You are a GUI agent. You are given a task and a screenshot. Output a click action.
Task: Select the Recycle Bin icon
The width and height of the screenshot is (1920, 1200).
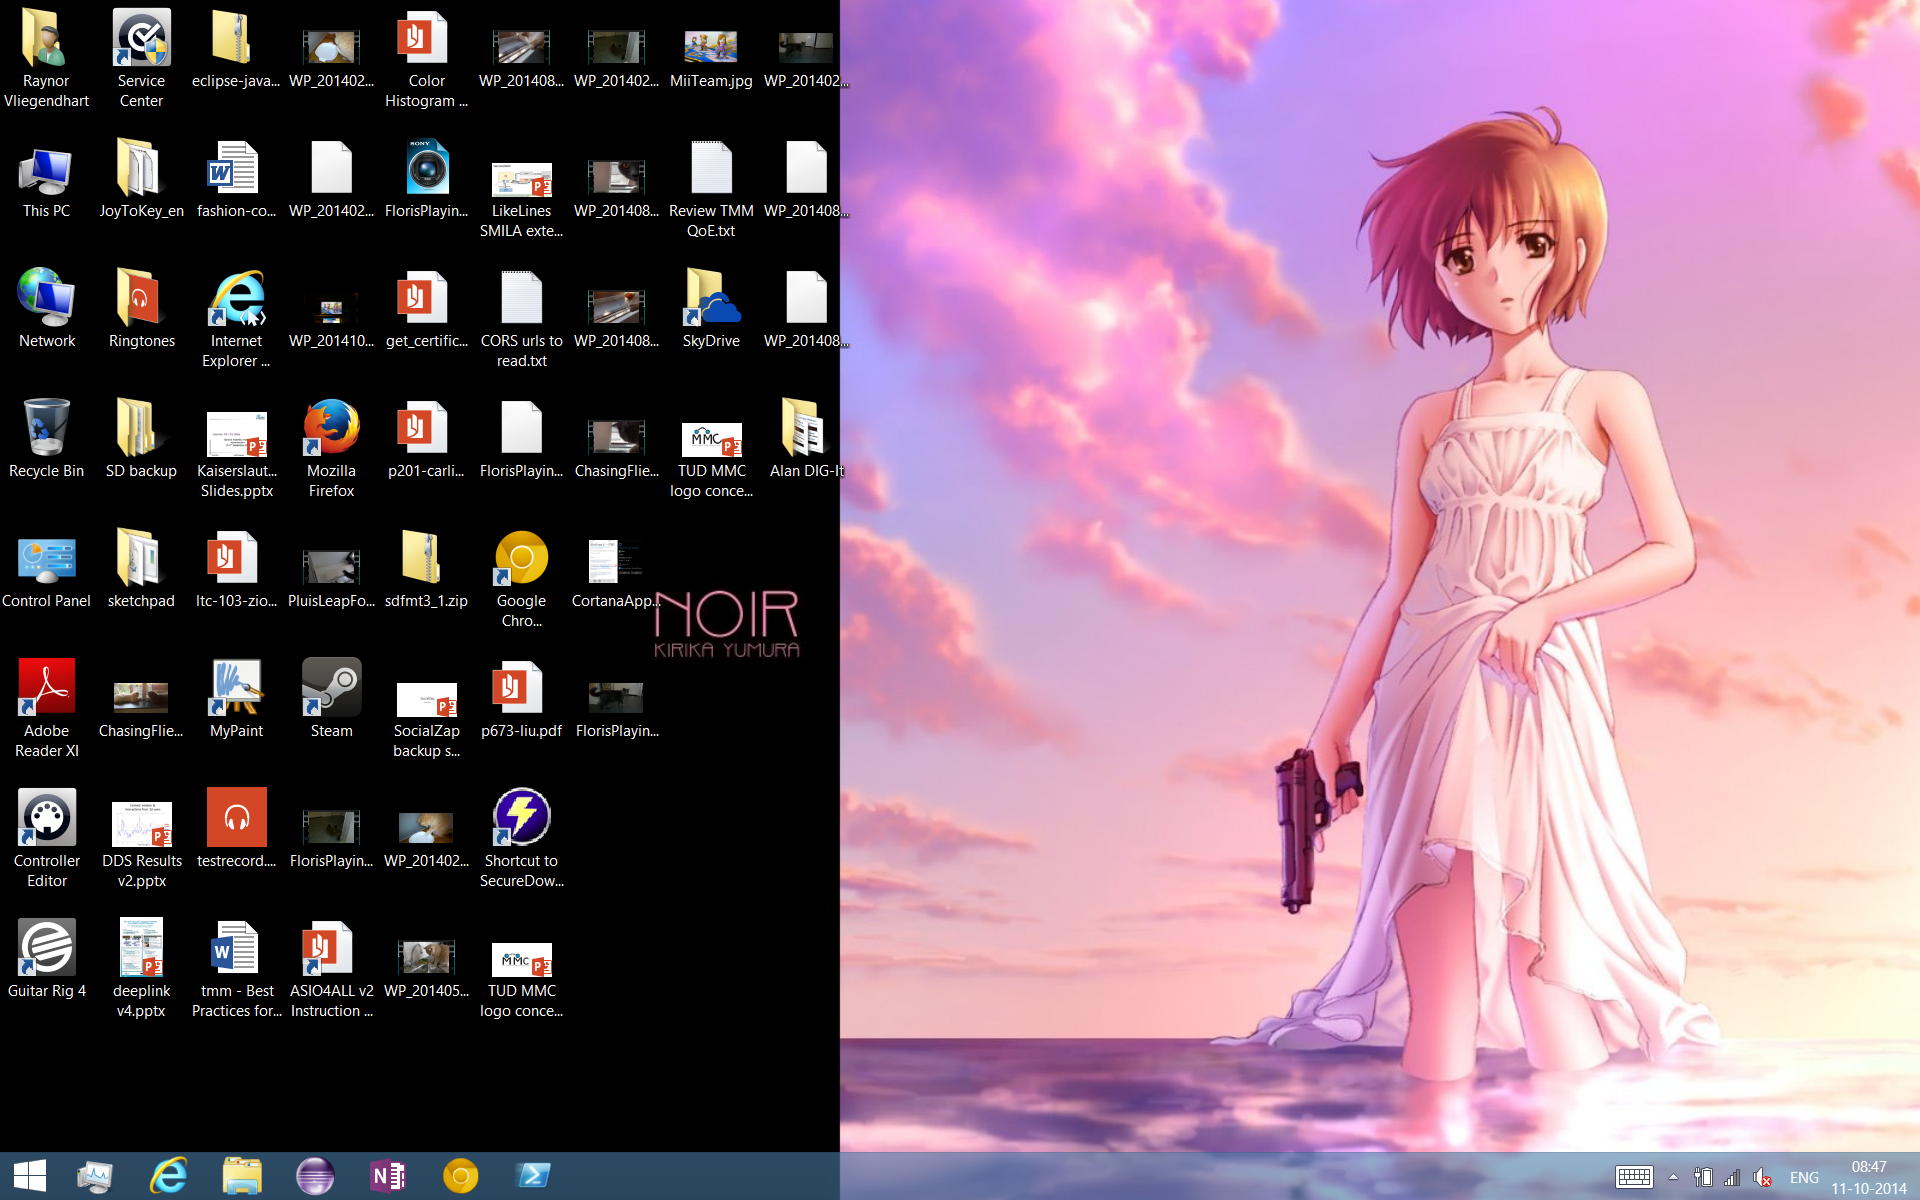47,428
